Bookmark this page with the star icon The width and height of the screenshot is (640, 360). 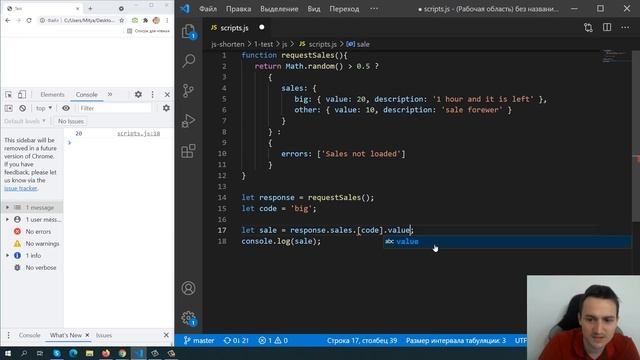[122, 20]
